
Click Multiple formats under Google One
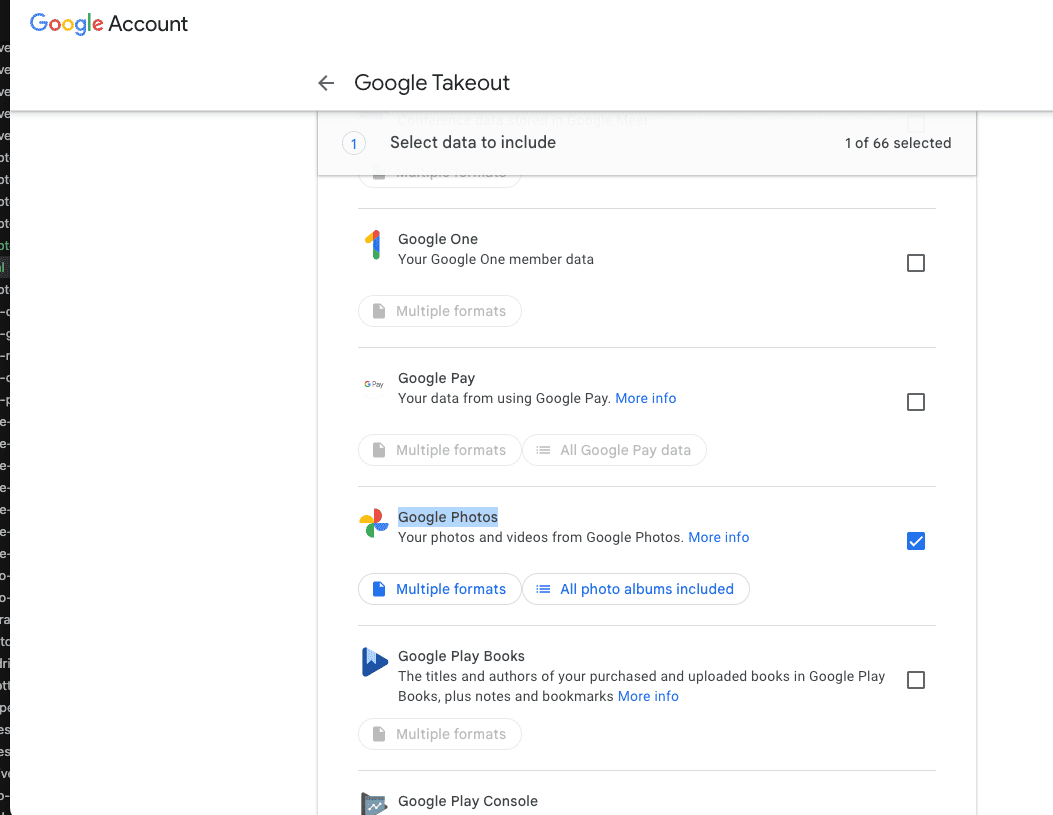(x=440, y=311)
